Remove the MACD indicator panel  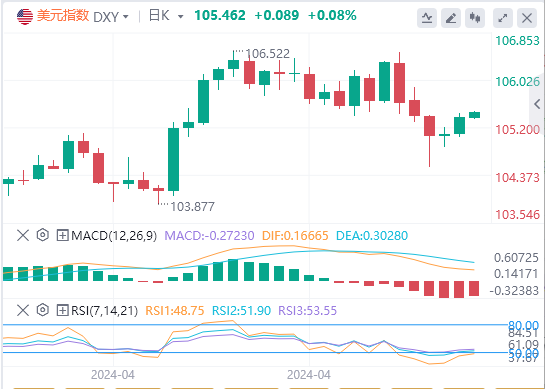click(23, 236)
